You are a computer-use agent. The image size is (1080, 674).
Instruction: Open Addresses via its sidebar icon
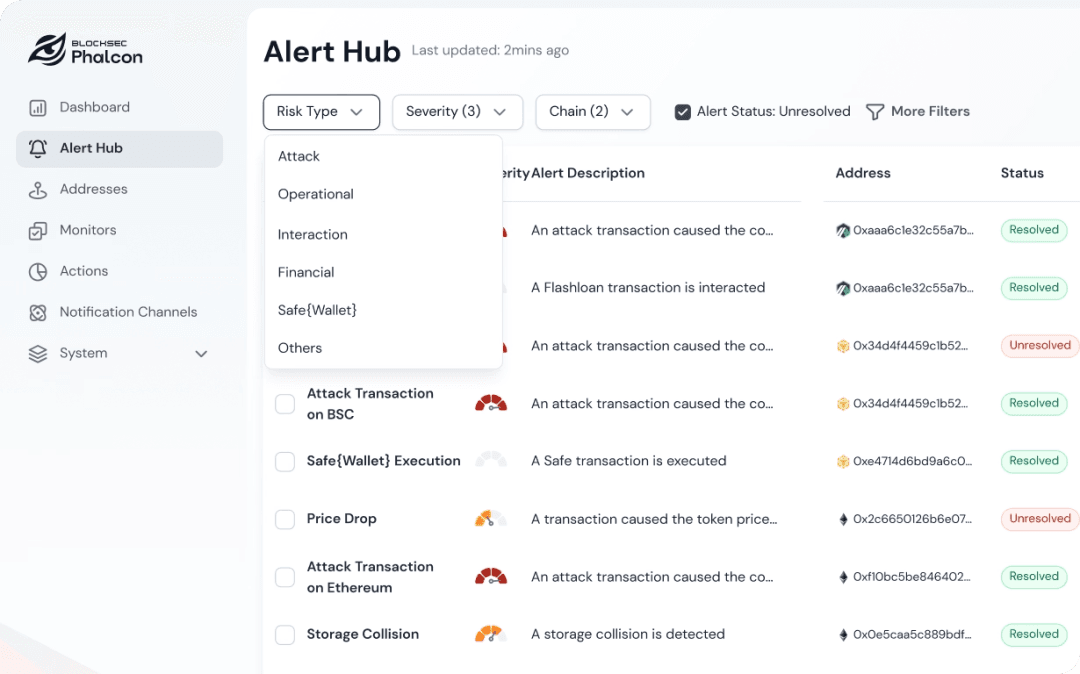tap(38, 190)
